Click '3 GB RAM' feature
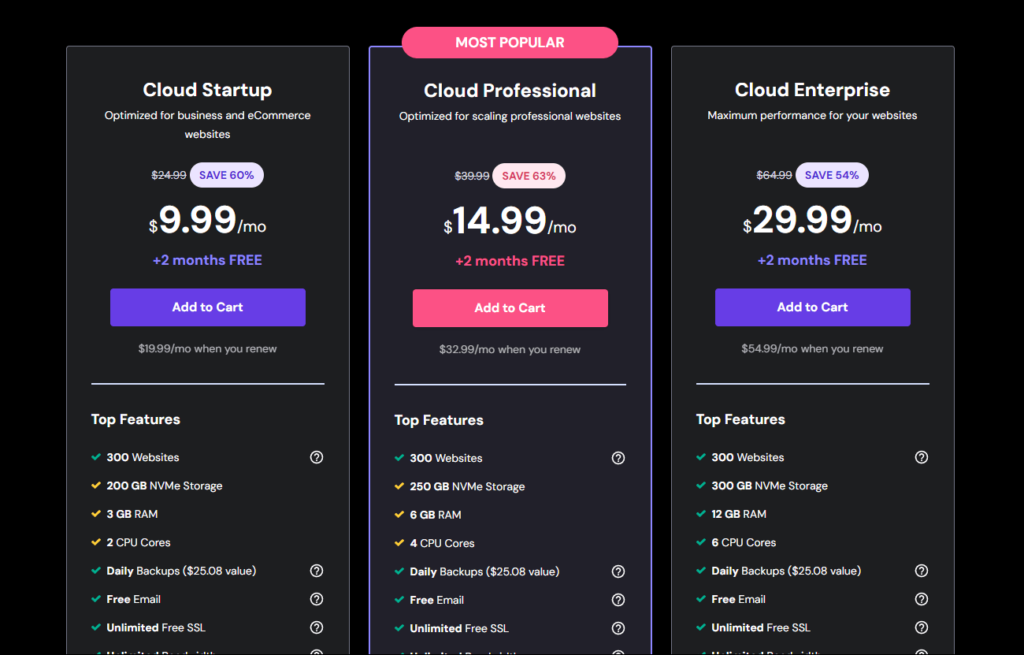Image resolution: width=1024 pixels, height=655 pixels. point(132,514)
